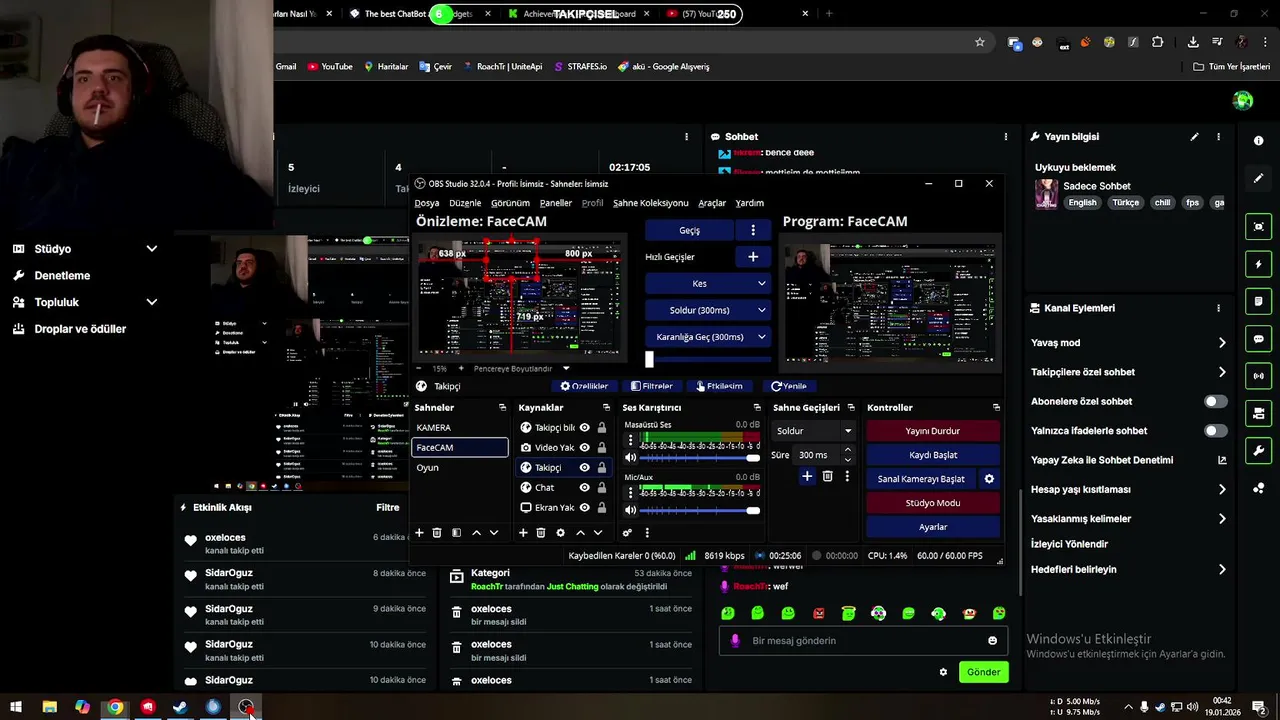Toggle lock on Video Yak source
Image resolution: width=1280 pixels, height=720 pixels.
[601, 447]
